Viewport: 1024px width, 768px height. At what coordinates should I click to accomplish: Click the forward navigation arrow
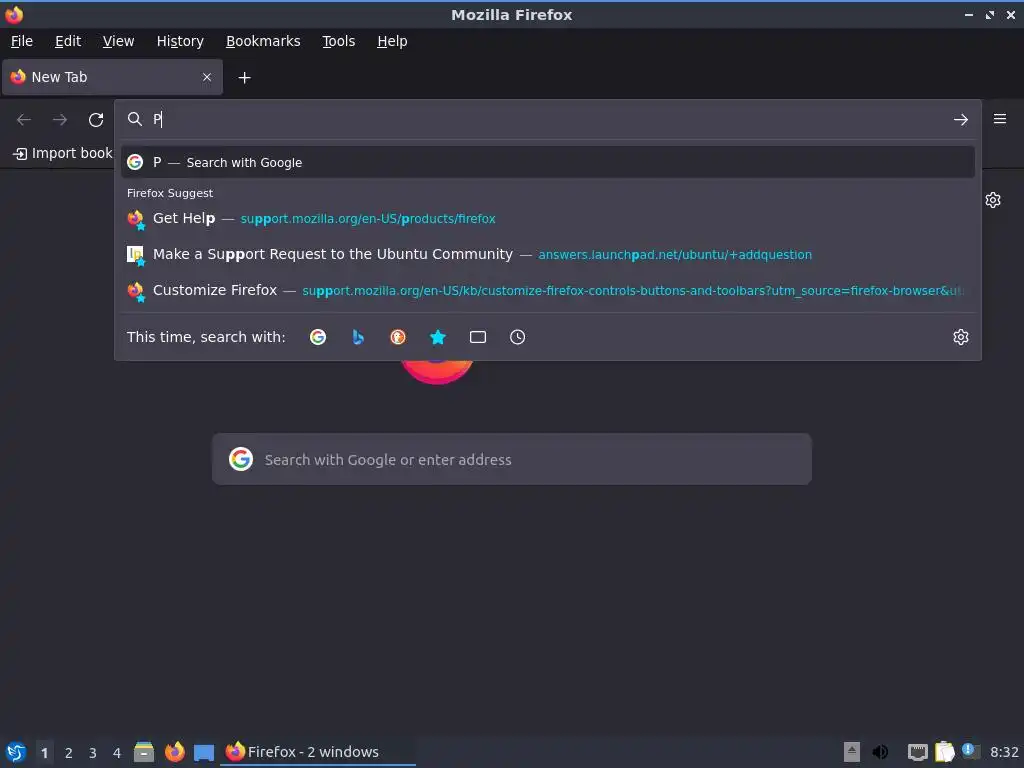click(x=60, y=120)
